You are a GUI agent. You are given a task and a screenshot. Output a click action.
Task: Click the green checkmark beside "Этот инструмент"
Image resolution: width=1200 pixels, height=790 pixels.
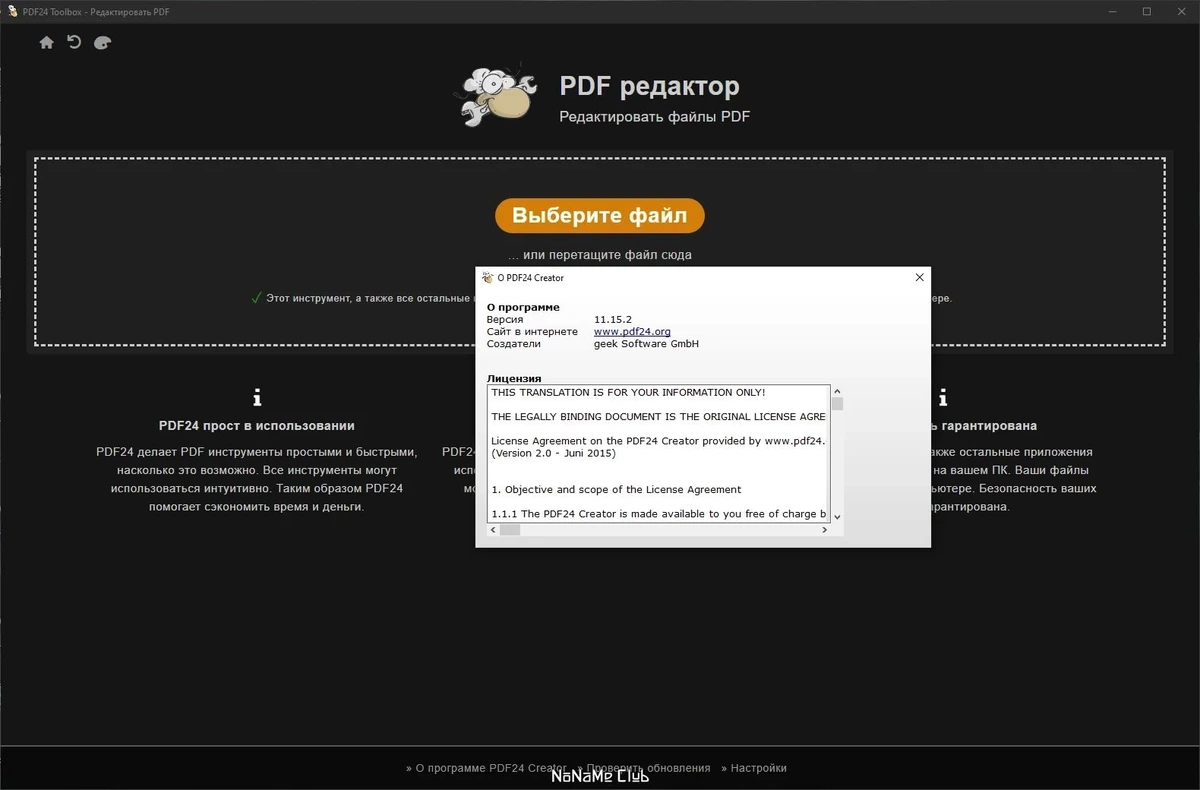pos(257,298)
